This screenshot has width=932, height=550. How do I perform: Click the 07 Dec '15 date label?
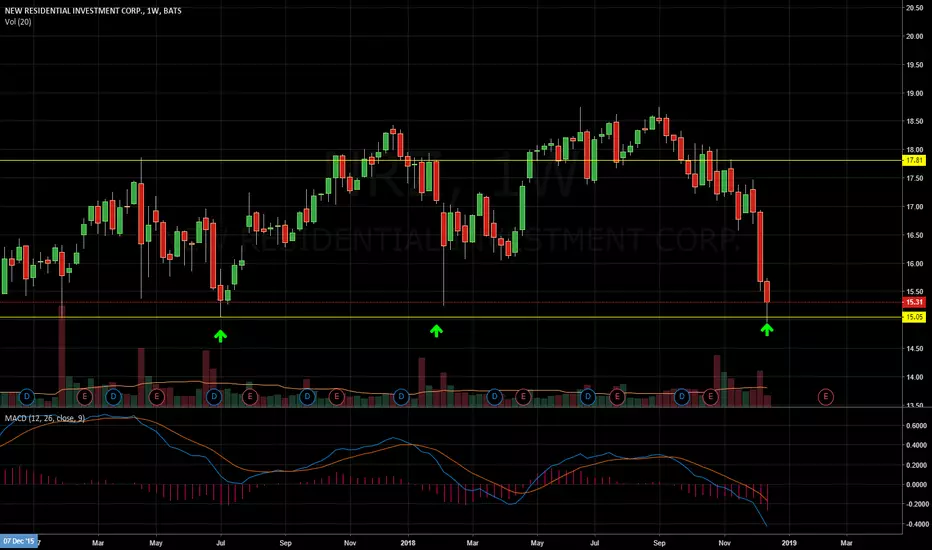18,541
